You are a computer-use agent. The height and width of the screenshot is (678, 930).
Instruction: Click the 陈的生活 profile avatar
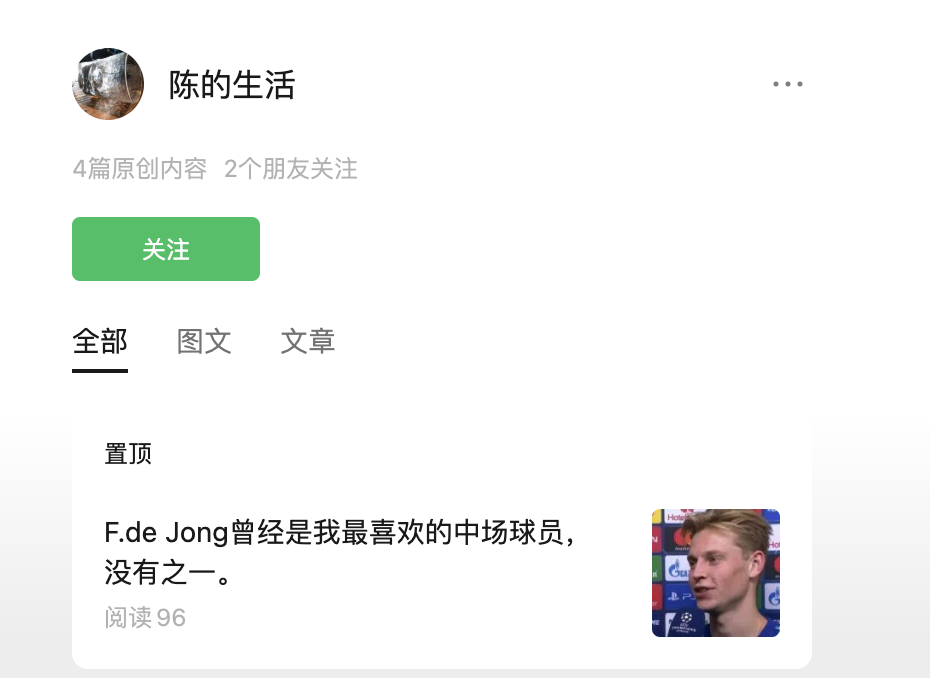108,84
